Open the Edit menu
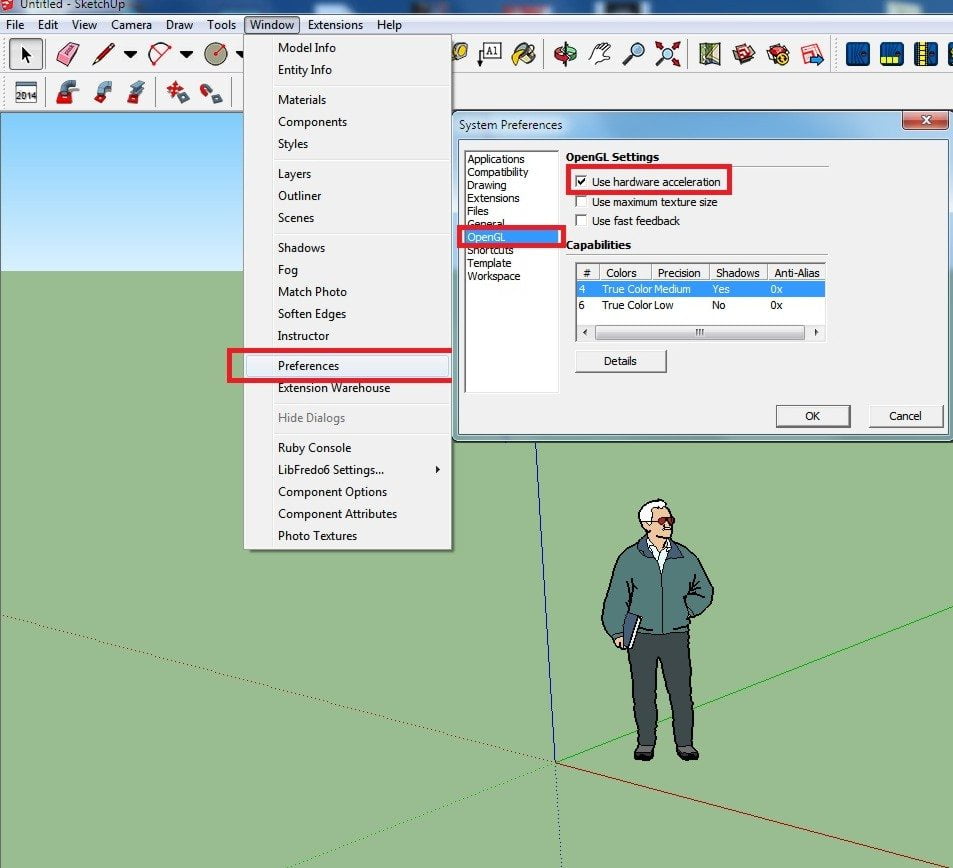The width and height of the screenshot is (953, 868). coord(48,25)
